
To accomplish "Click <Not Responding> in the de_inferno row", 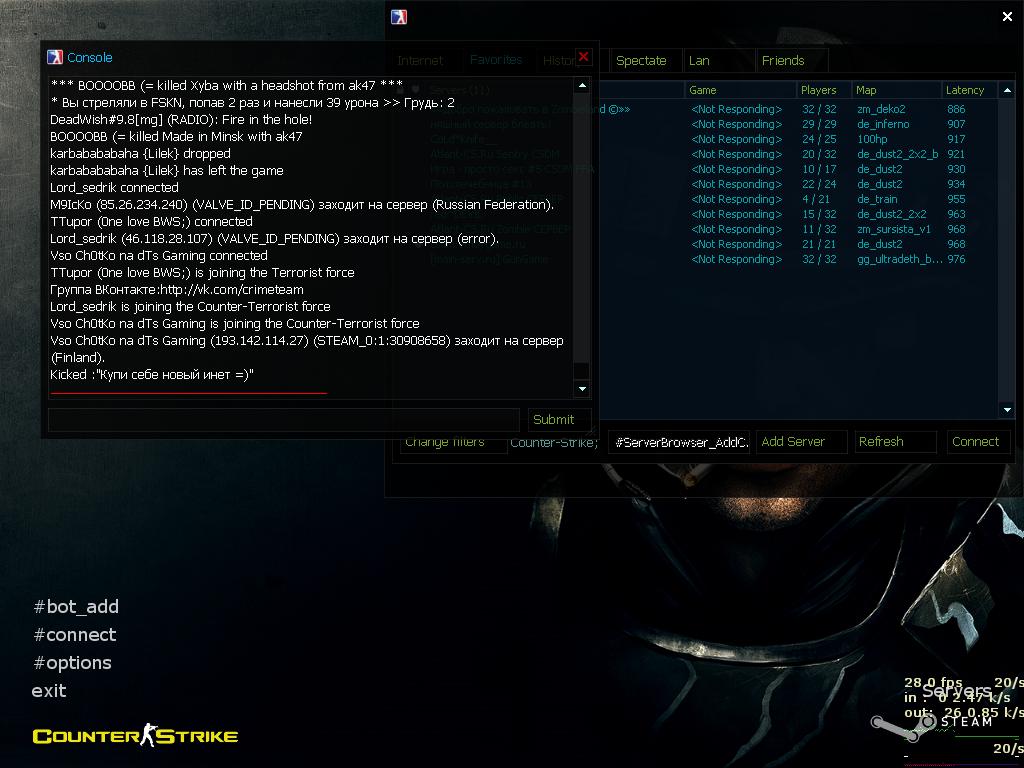I will pos(737,124).
